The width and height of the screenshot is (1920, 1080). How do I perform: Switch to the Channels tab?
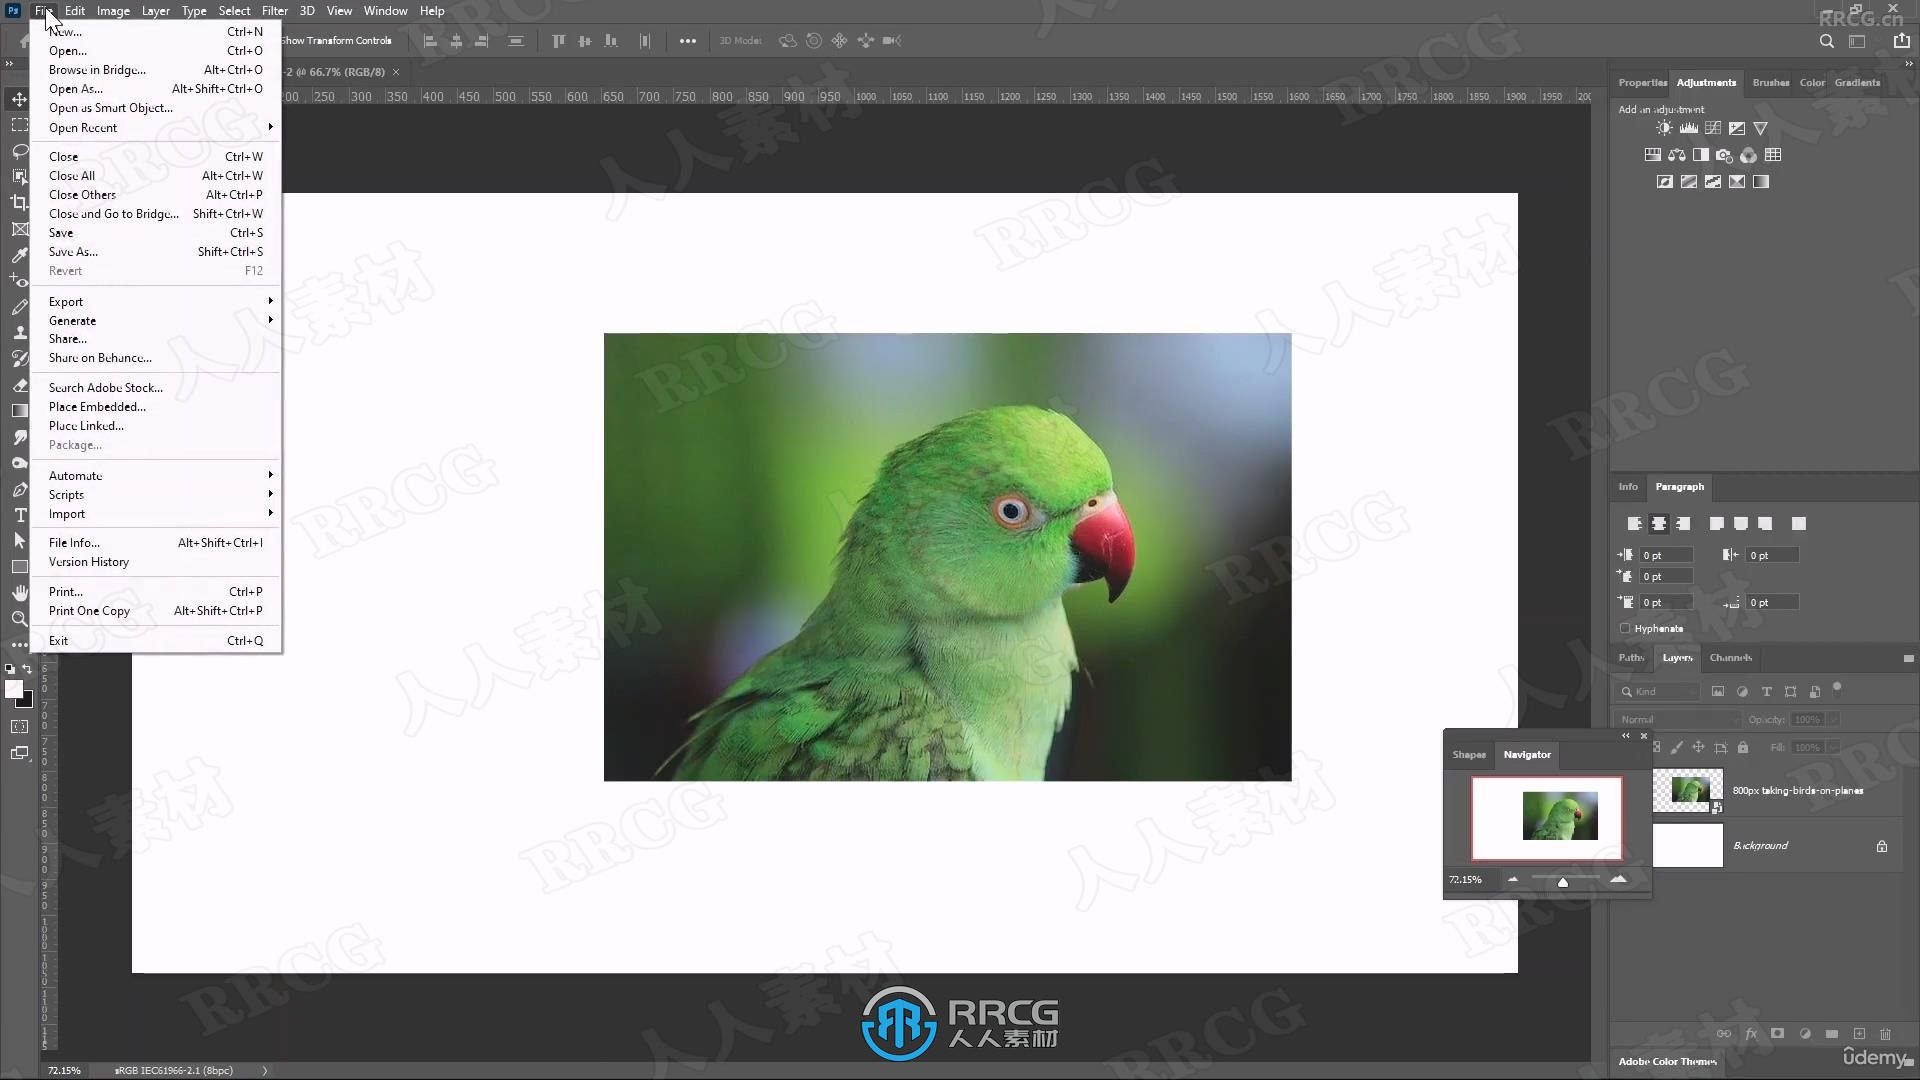[1730, 658]
